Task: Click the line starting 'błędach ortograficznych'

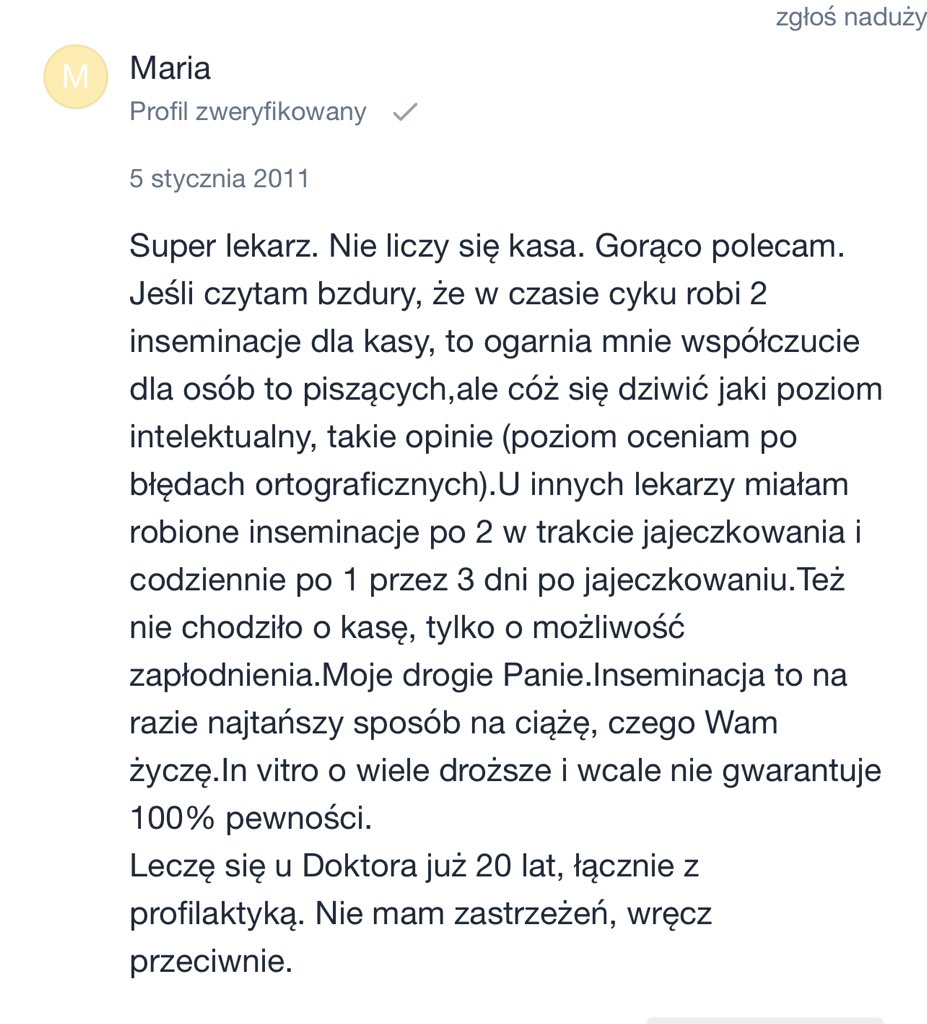Action: pyautogui.click(x=489, y=485)
